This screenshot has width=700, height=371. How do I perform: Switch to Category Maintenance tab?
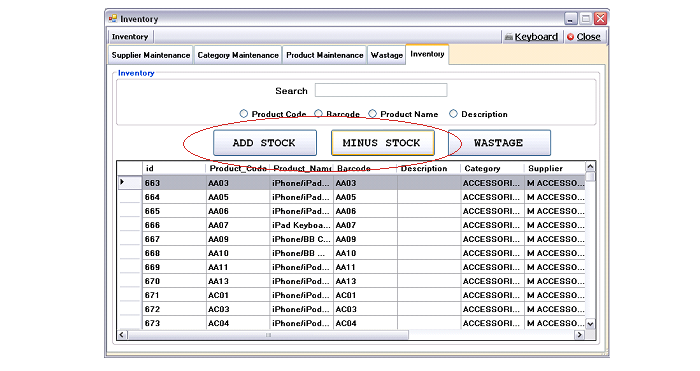tap(238, 55)
